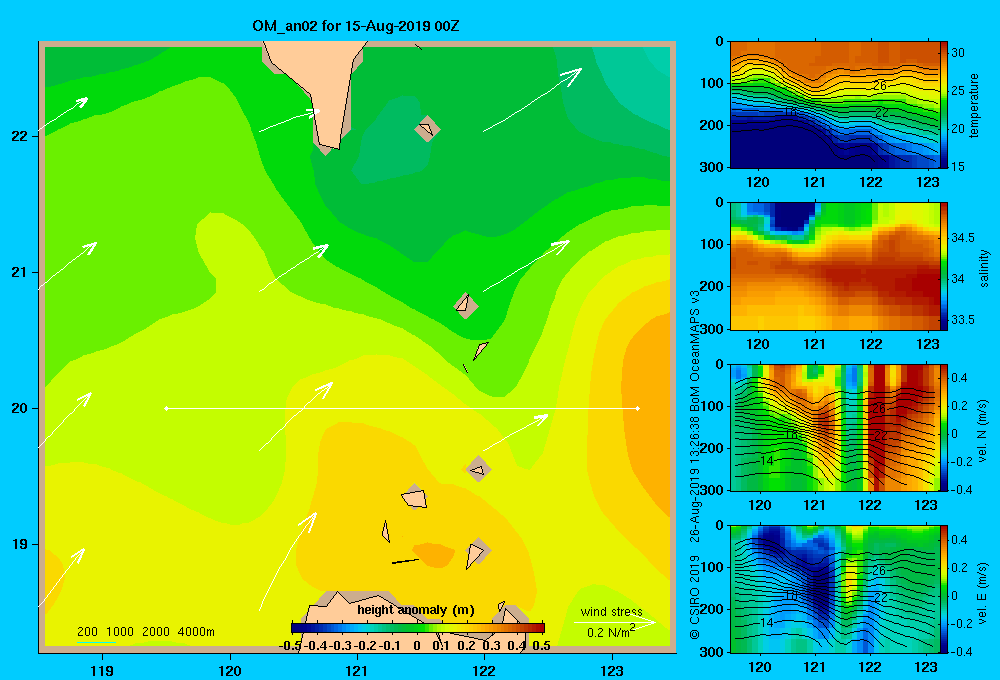1000x680 pixels.
Task: Click the "26" contour label in the temperature panel
Action: click(879, 85)
